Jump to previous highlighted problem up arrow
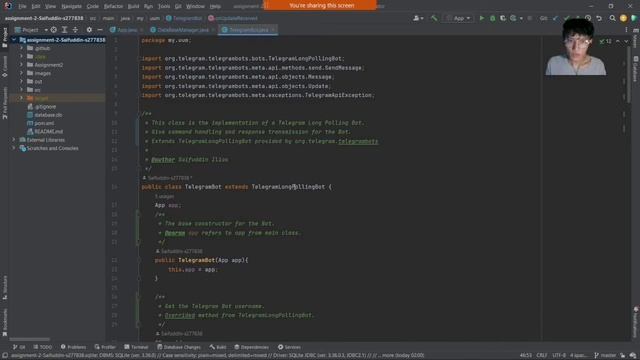Viewport: 640px width, 360px height. click(618, 41)
